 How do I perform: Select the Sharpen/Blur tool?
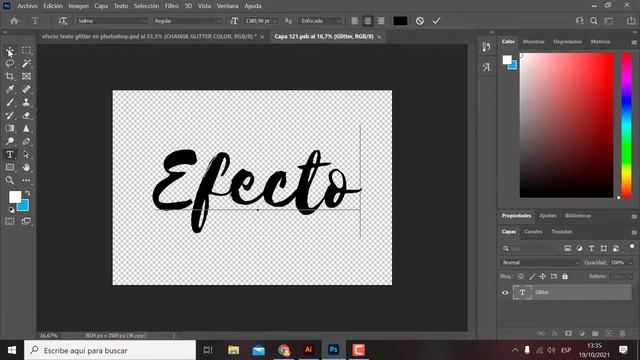pyautogui.click(x=26, y=128)
